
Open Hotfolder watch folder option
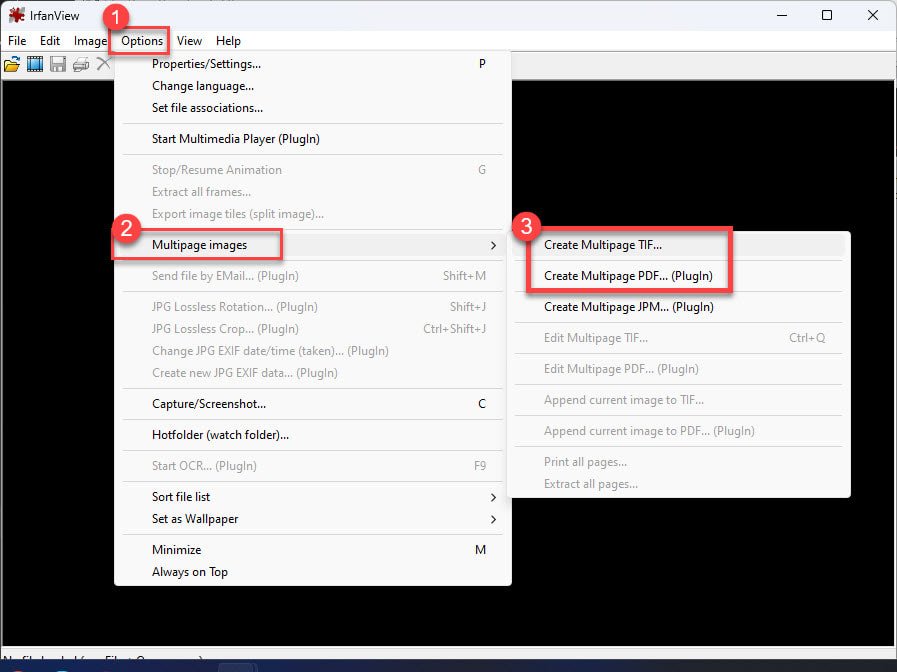point(313,435)
